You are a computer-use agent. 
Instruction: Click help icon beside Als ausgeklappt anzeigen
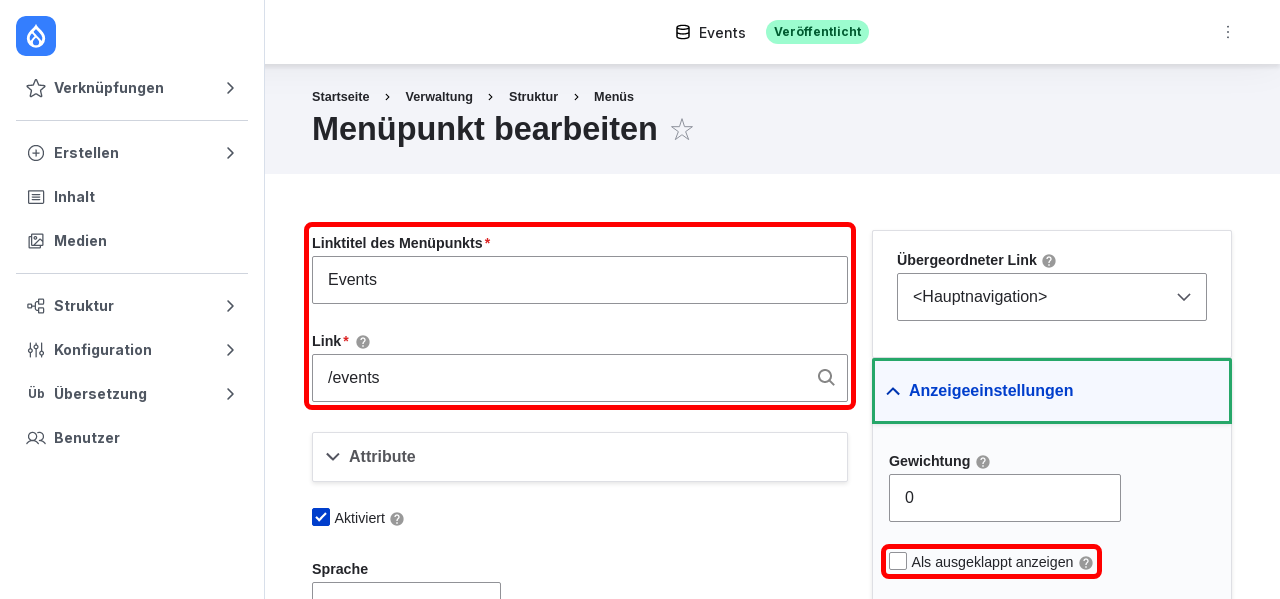click(x=1086, y=563)
